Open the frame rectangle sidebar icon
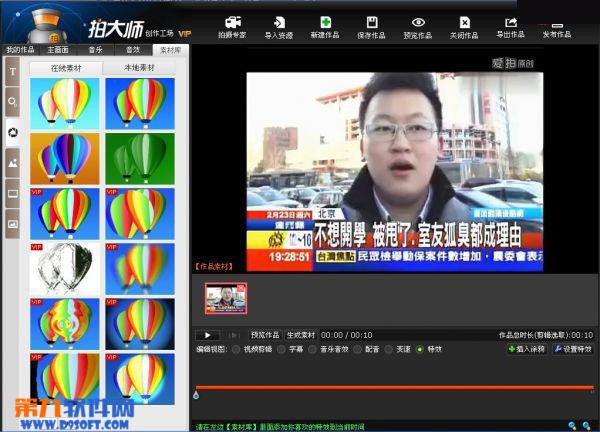This screenshot has width=600, height=432. pyautogui.click(x=13, y=194)
